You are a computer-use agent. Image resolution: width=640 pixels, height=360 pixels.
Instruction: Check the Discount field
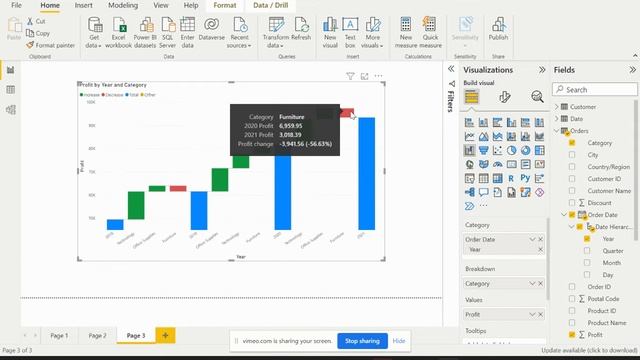point(572,202)
